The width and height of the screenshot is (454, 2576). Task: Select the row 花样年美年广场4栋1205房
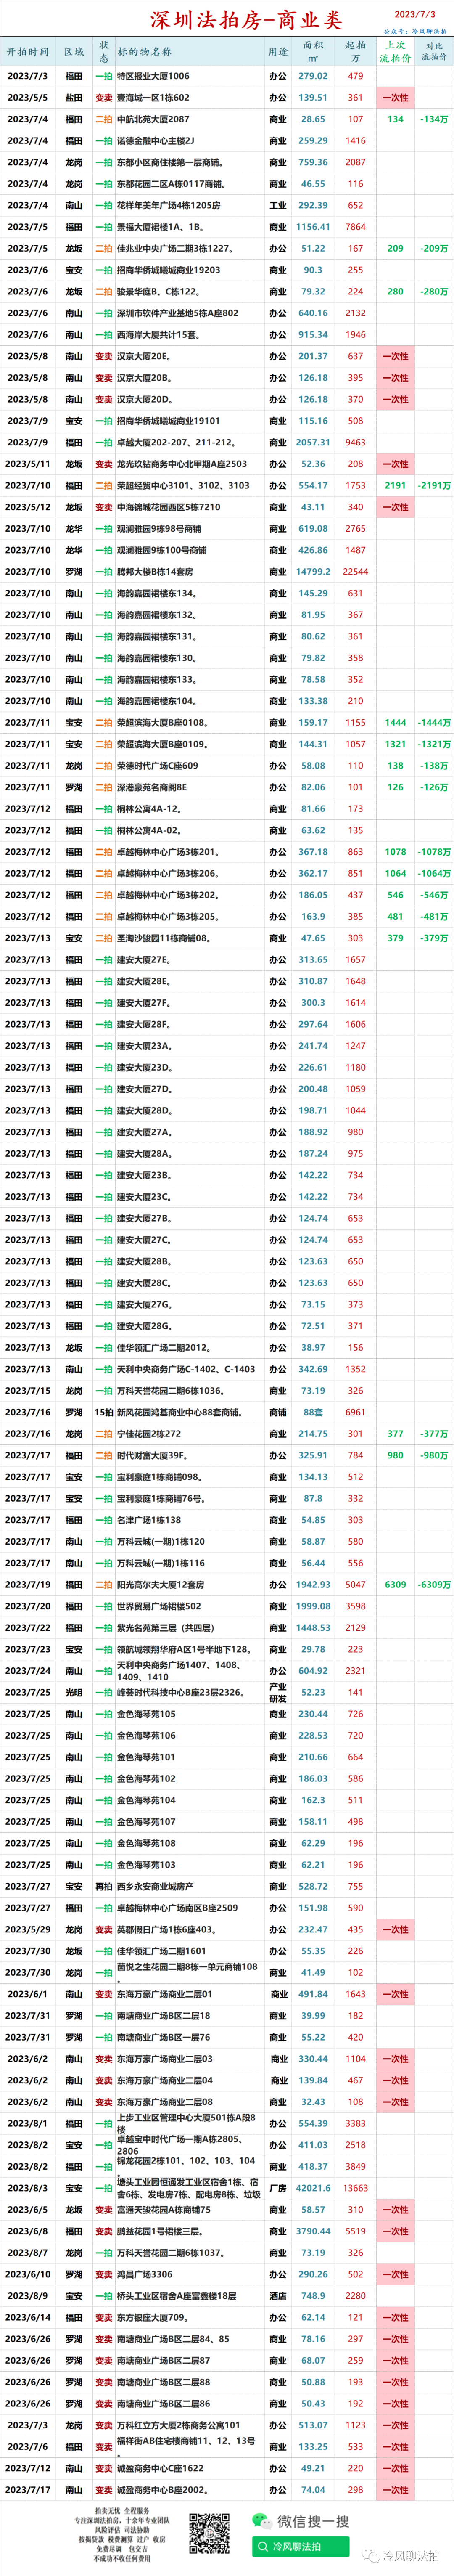[227, 205]
